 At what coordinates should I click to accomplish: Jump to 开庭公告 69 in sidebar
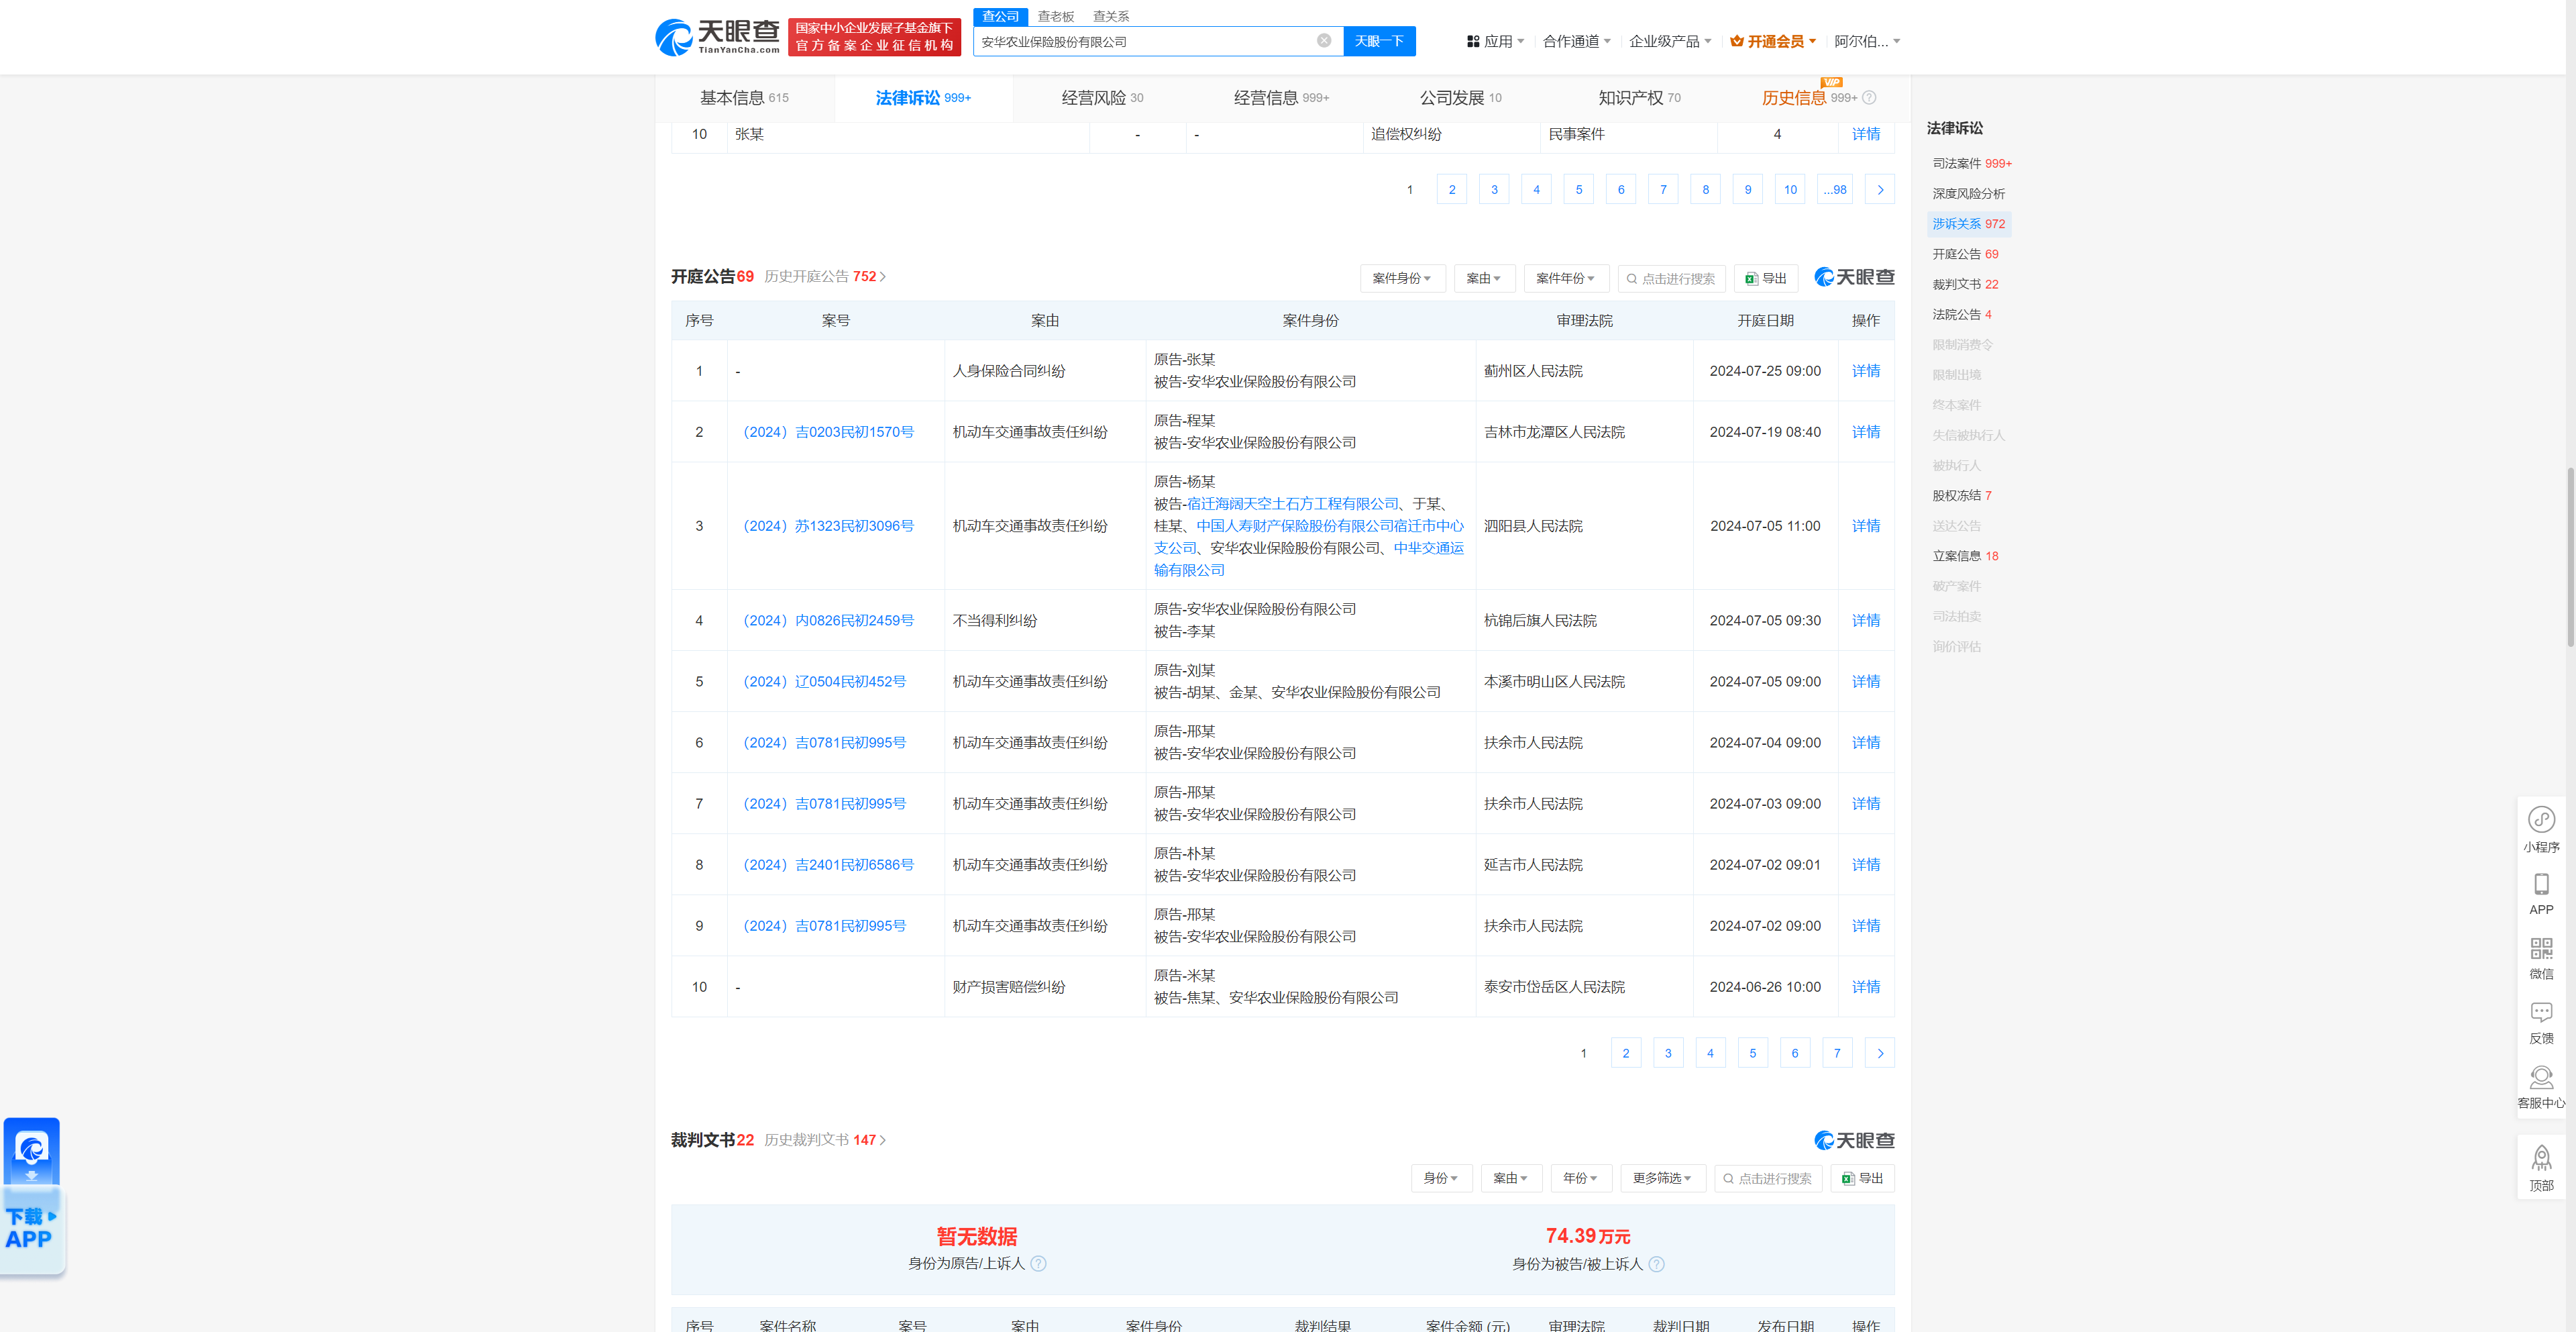tap(1965, 254)
